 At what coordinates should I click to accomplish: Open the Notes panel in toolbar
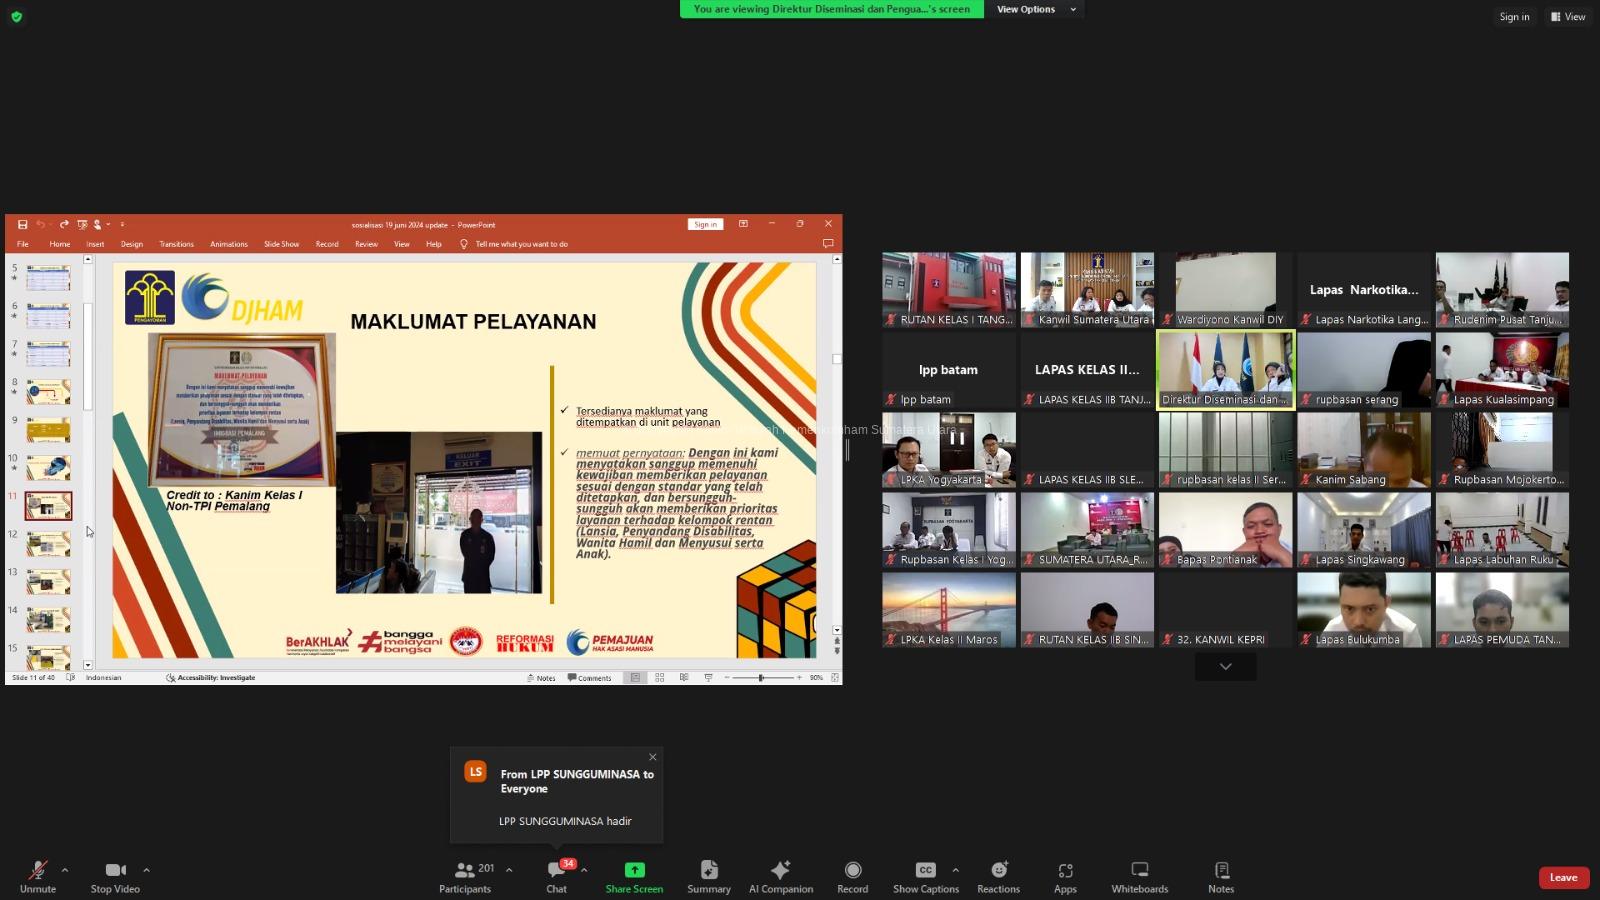1220,876
